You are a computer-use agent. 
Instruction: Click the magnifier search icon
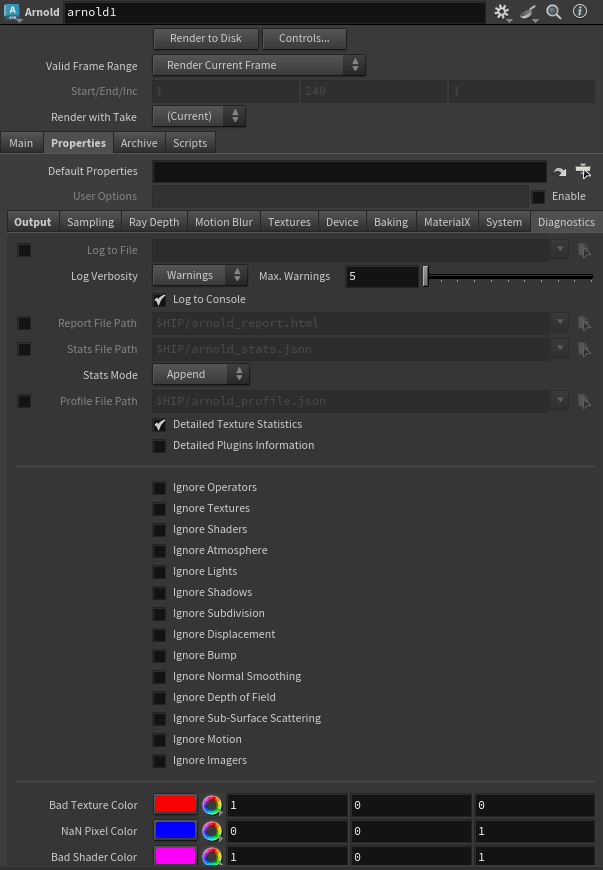coord(554,12)
